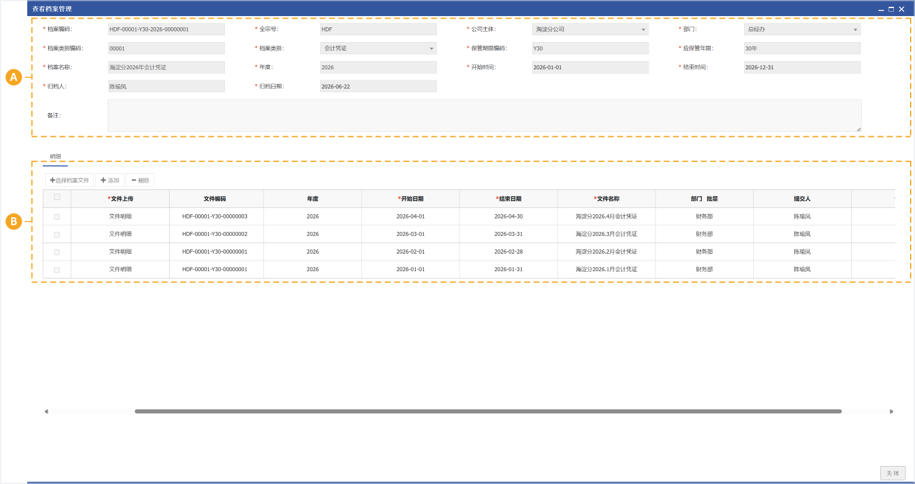Click file code HDF-00001-Y30-00000002
This screenshot has height=484, width=915.
coord(215,234)
